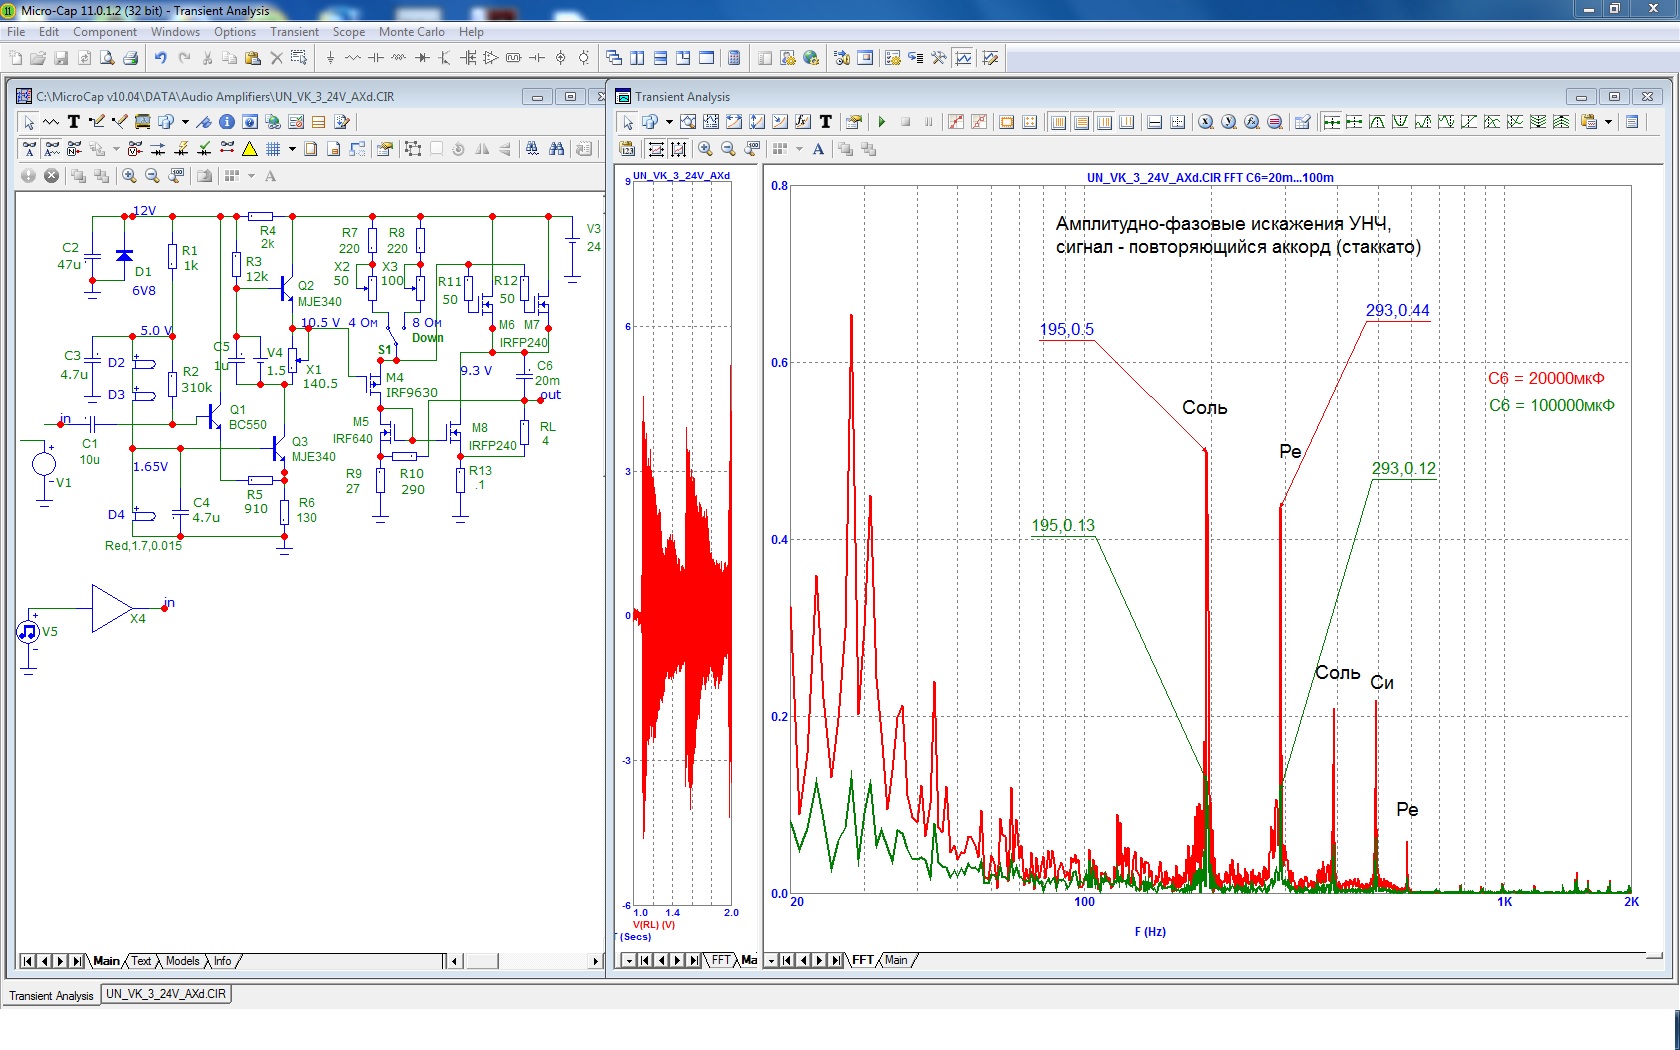Click the Undo arrow icon
Viewport: 1680px width, 1050px height.
point(161,58)
